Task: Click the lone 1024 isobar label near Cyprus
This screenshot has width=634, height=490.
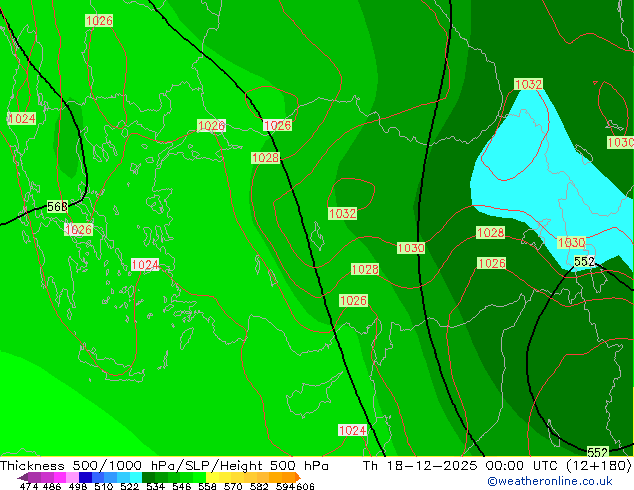Action: click(x=352, y=430)
